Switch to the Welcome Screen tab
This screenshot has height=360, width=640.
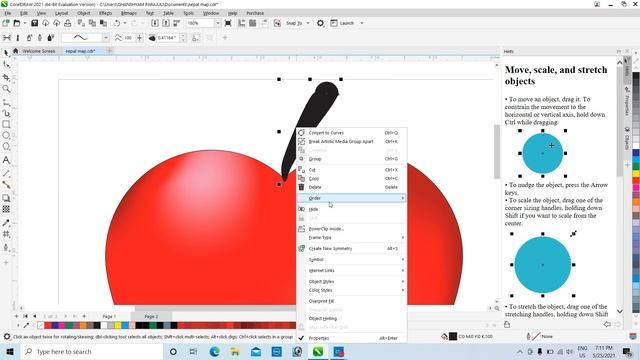[x=39, y=51]
